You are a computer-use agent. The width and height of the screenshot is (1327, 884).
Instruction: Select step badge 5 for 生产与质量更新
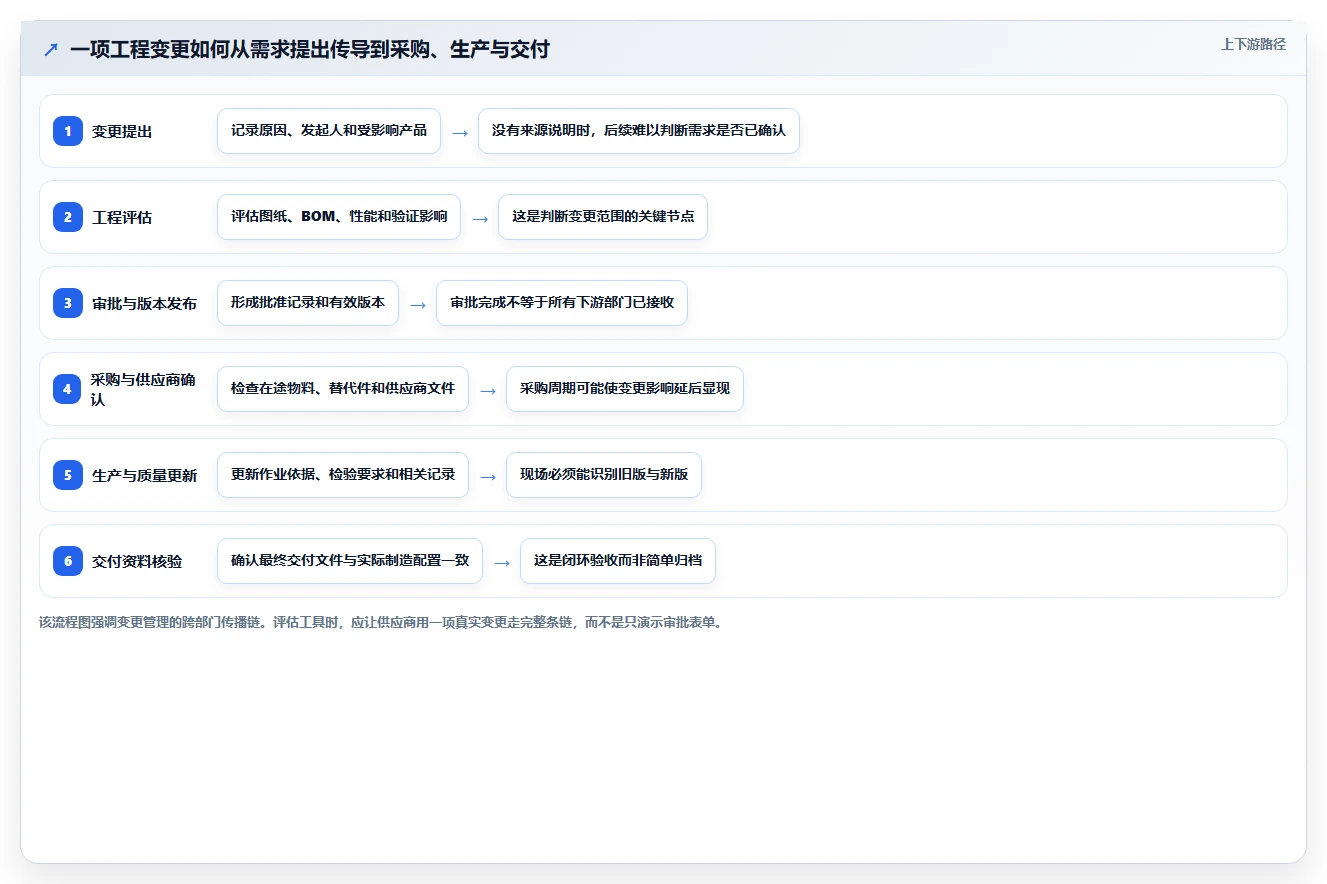(68, 475)
